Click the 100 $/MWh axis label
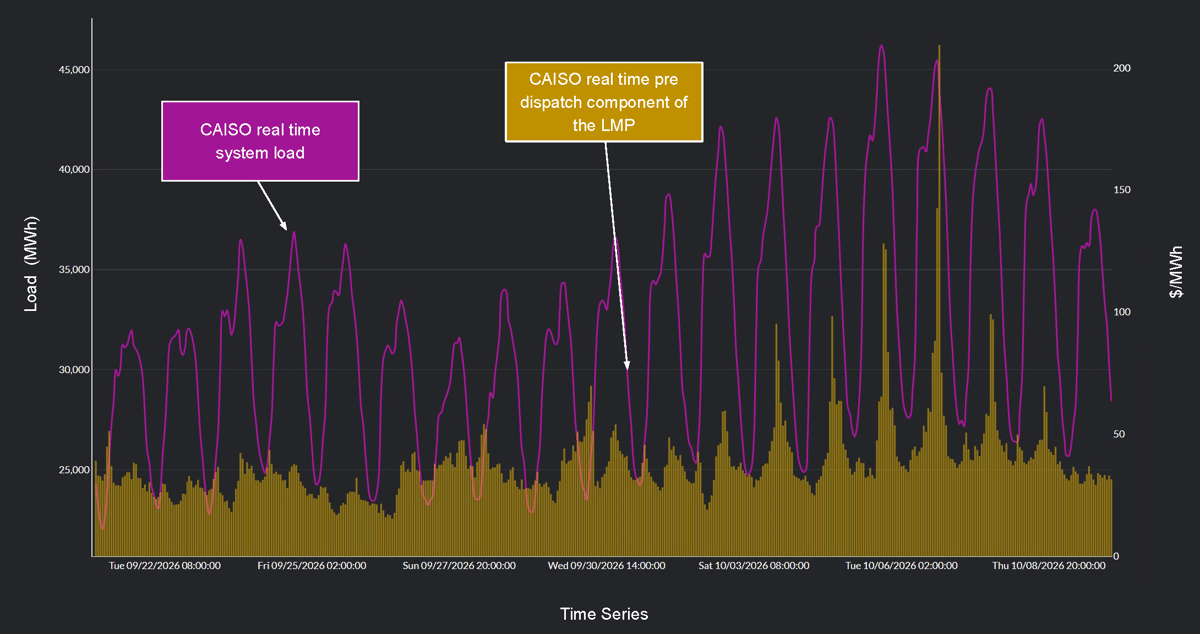1200x634 pixels. pyautogui.click(x=1123, y=312)
